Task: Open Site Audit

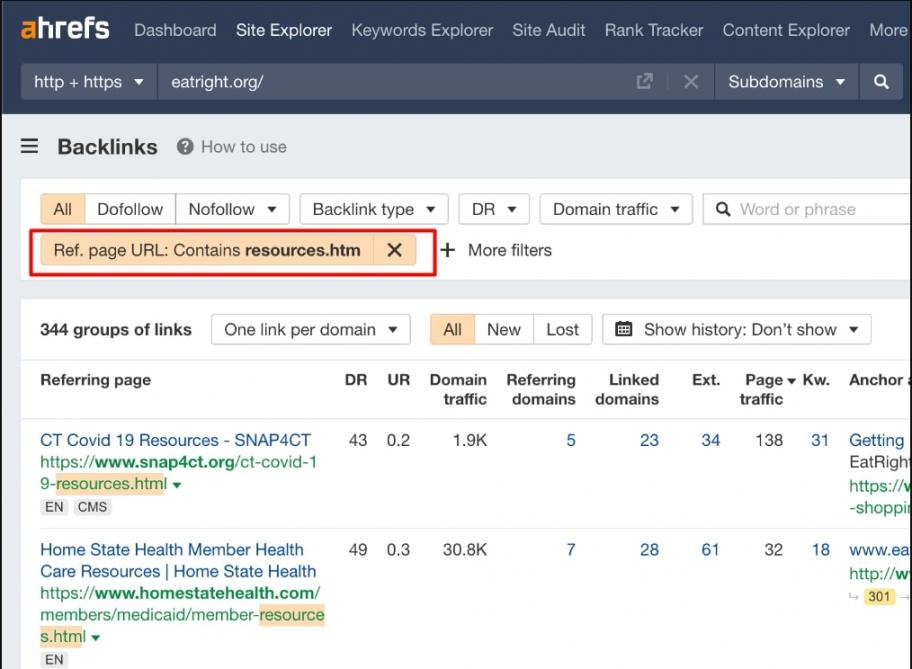Action: (x=548, y=30)
